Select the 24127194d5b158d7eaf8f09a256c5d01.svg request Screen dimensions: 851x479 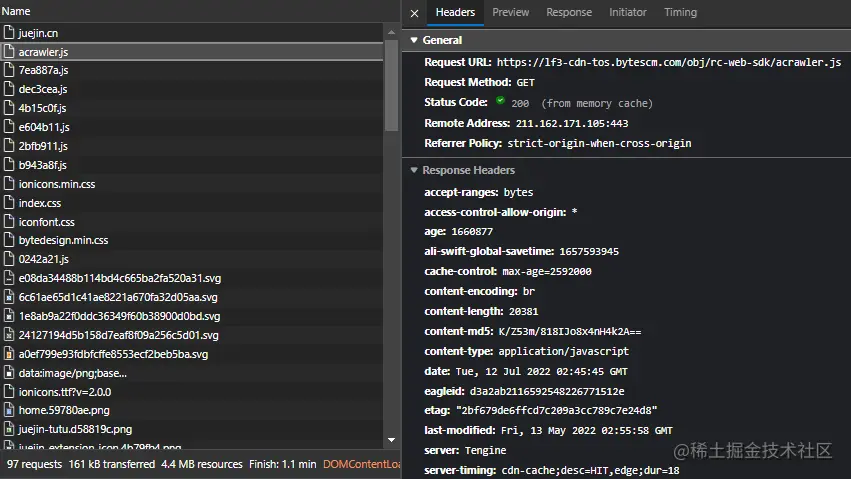click(192, 335)
